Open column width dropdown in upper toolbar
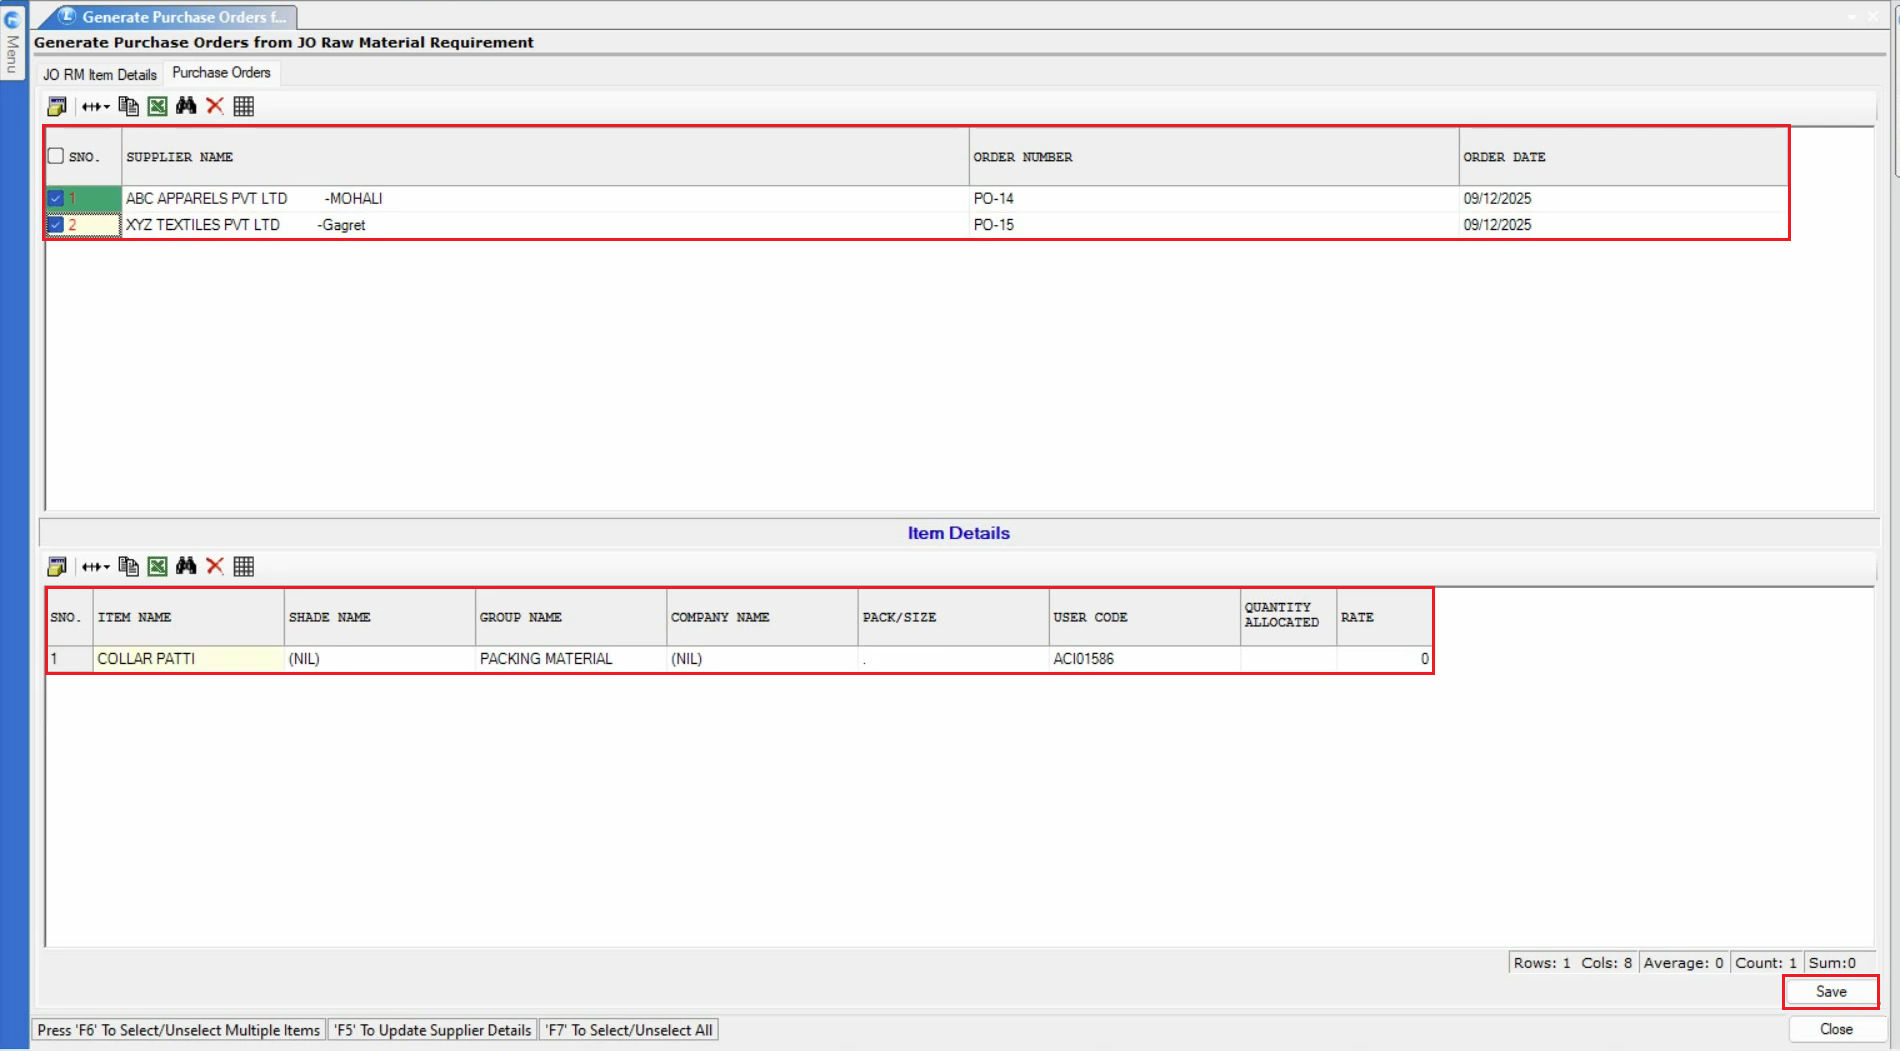This screenshot has height=1051, width=1900. click(x=96, y=106)
